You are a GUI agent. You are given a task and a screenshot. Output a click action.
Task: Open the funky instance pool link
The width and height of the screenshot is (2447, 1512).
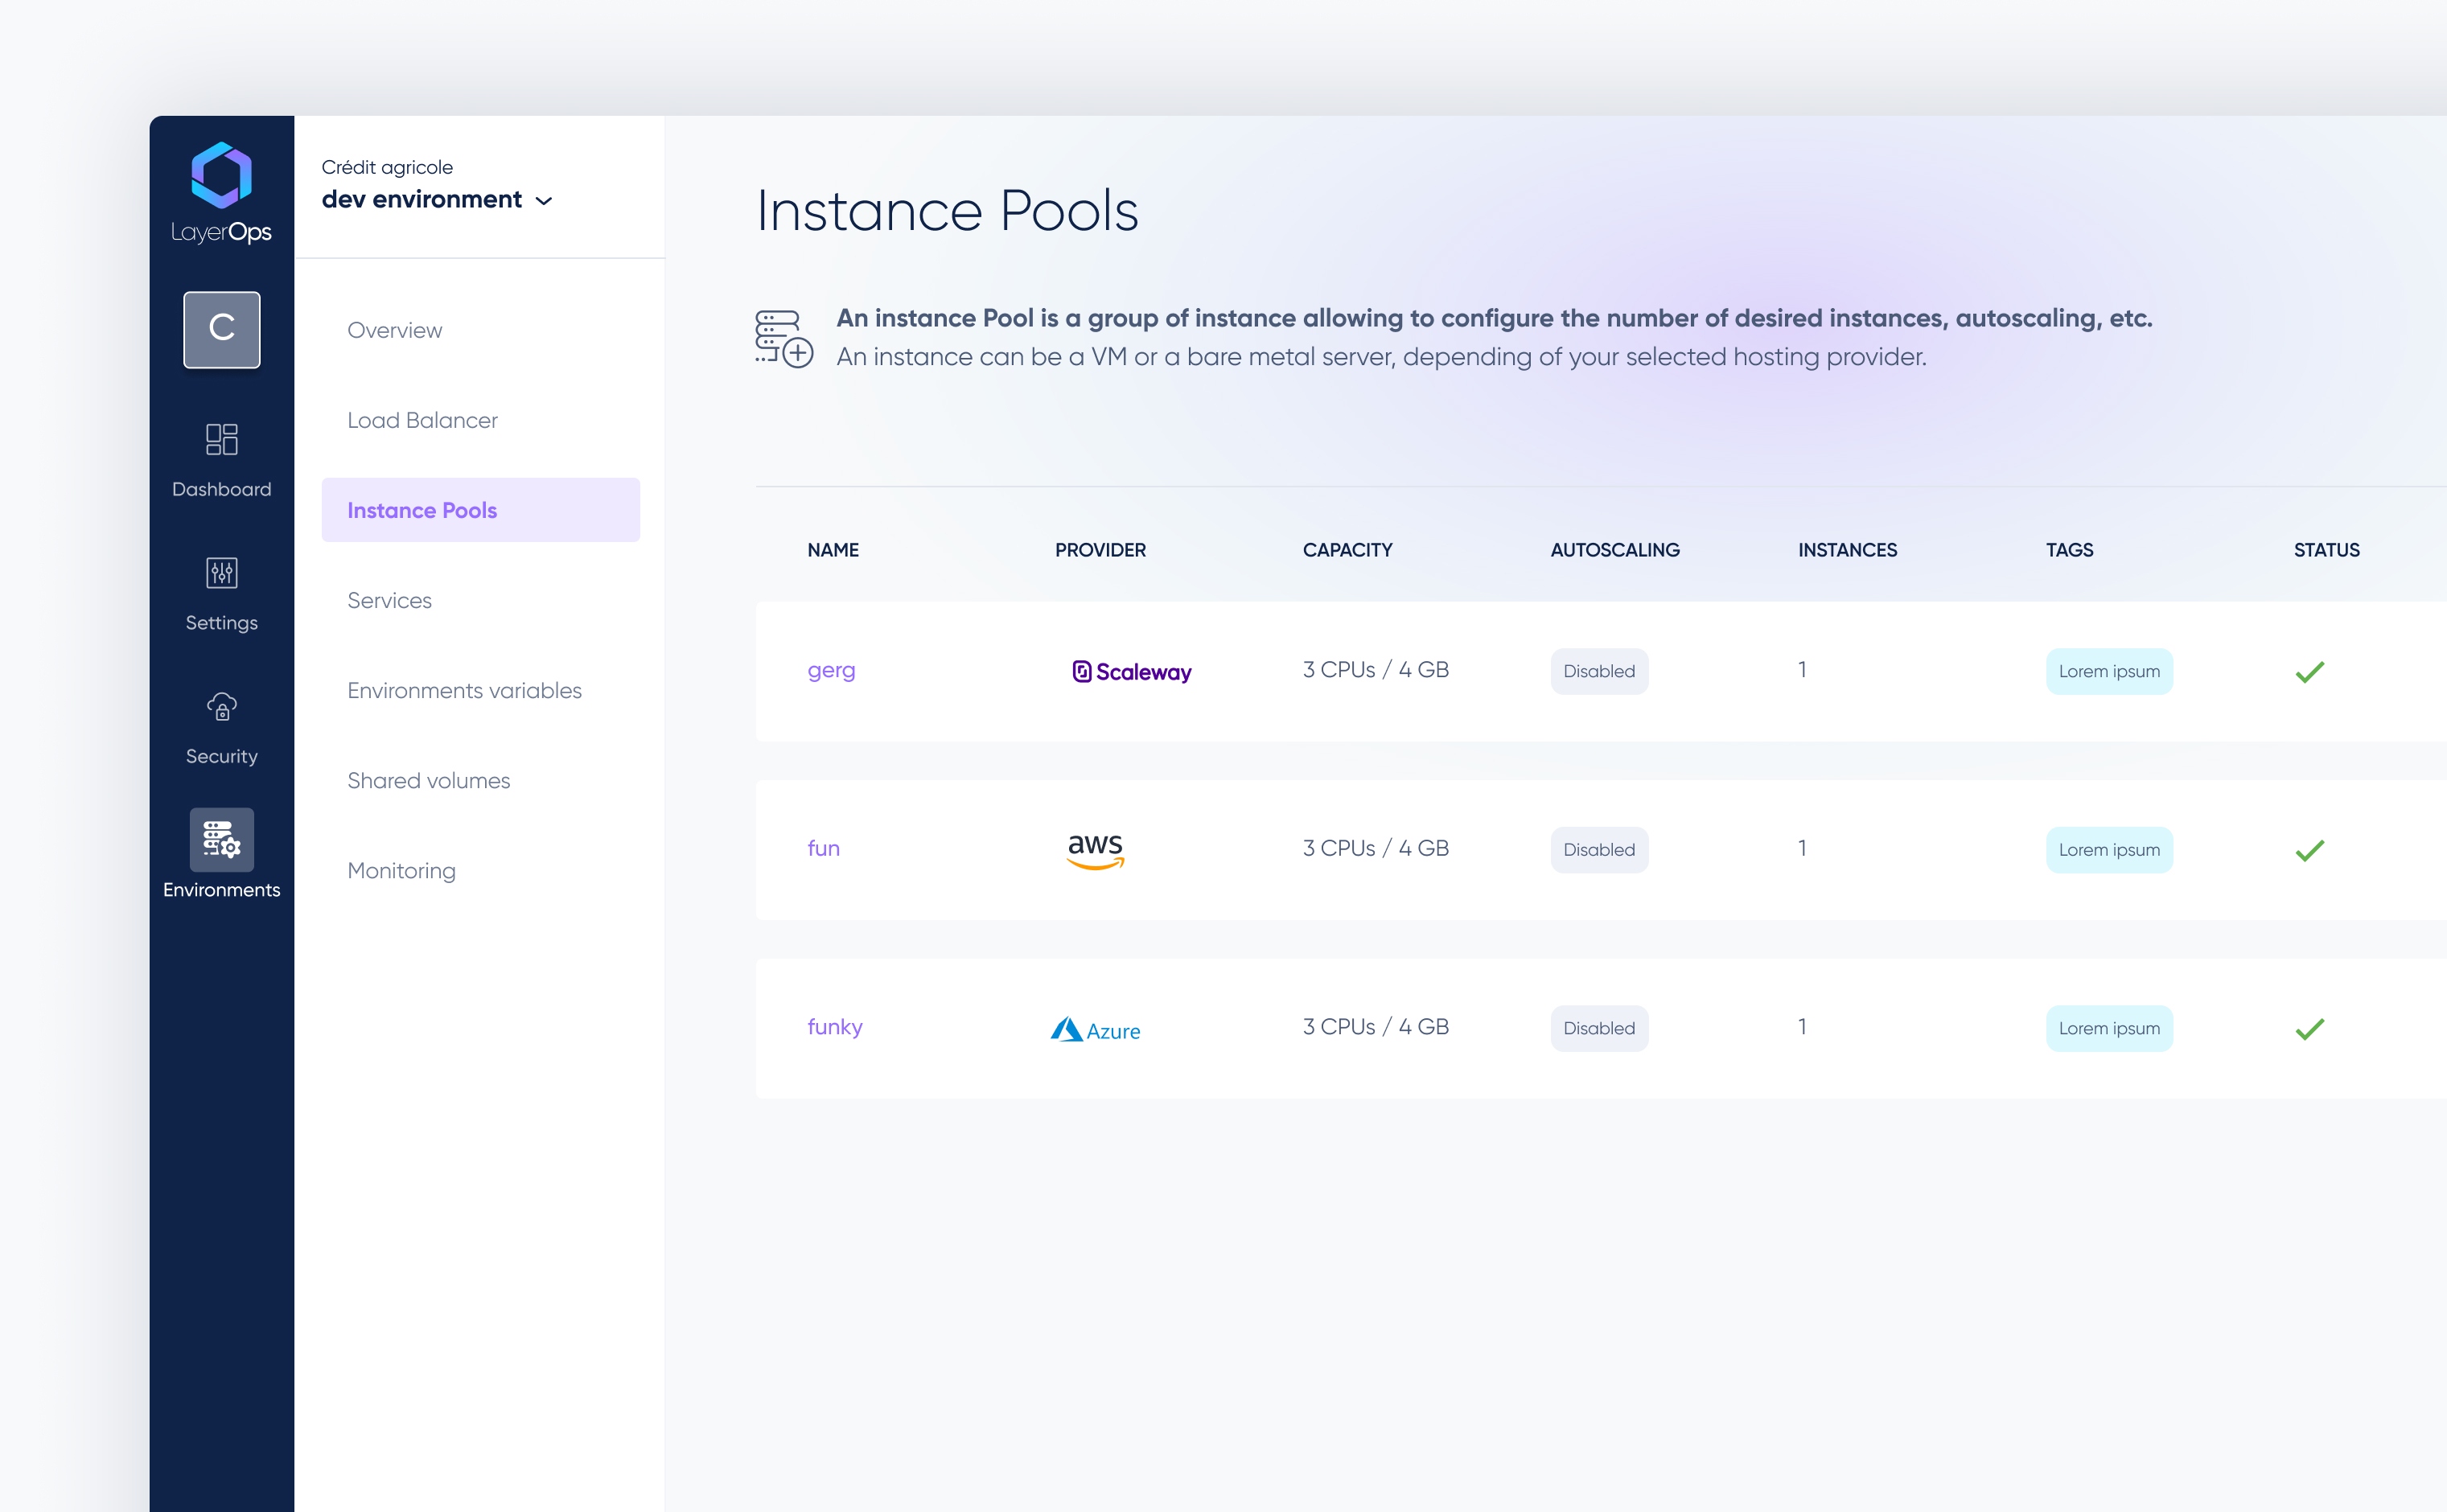[834, 1027]
